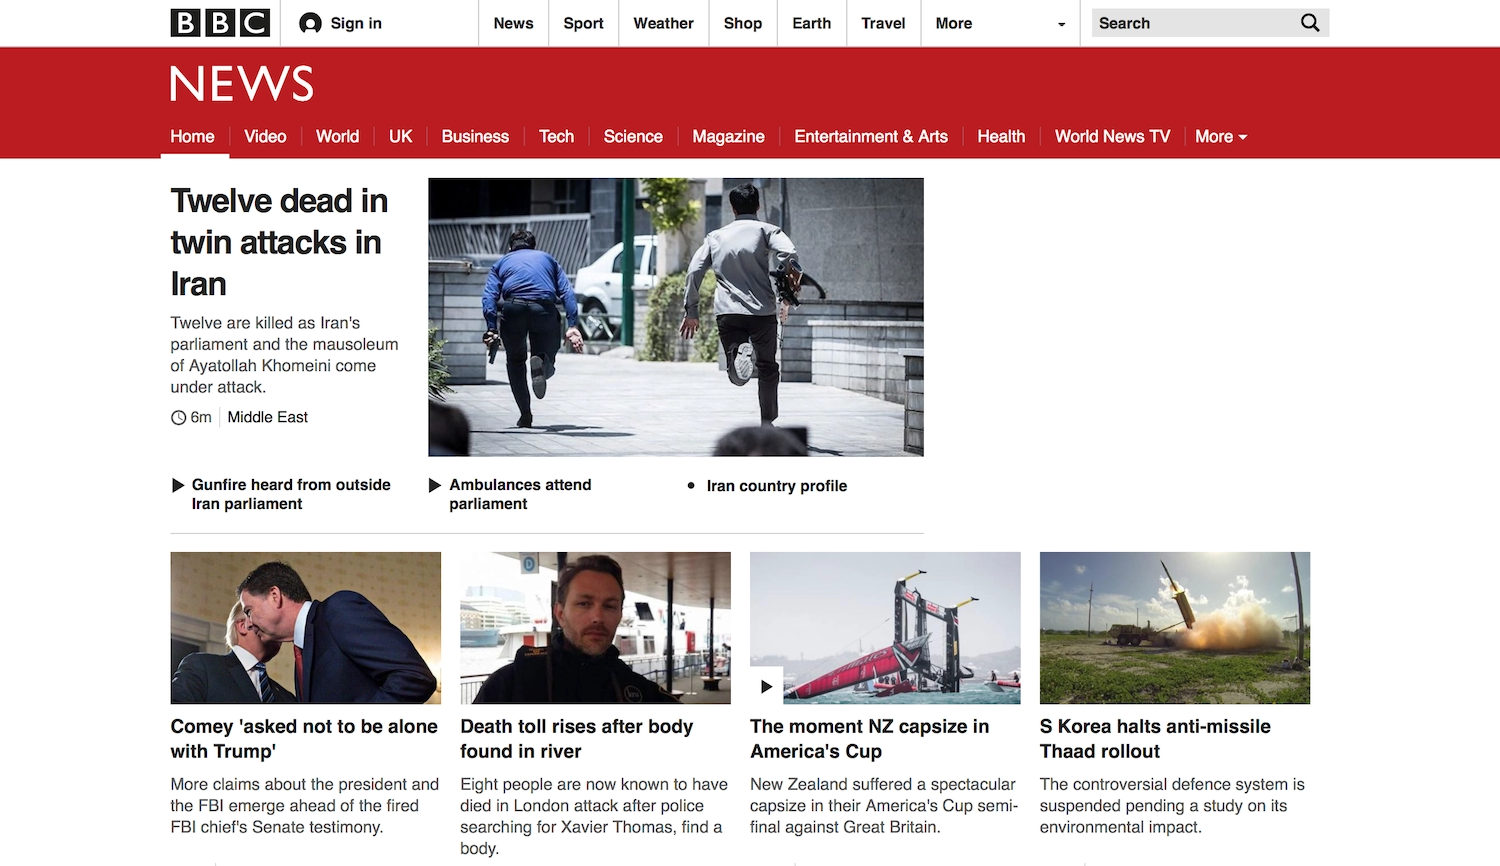Select the Sign in account icon
Image resolution: width=1500 pixels, height=866 pixels.
click(311, 22)
